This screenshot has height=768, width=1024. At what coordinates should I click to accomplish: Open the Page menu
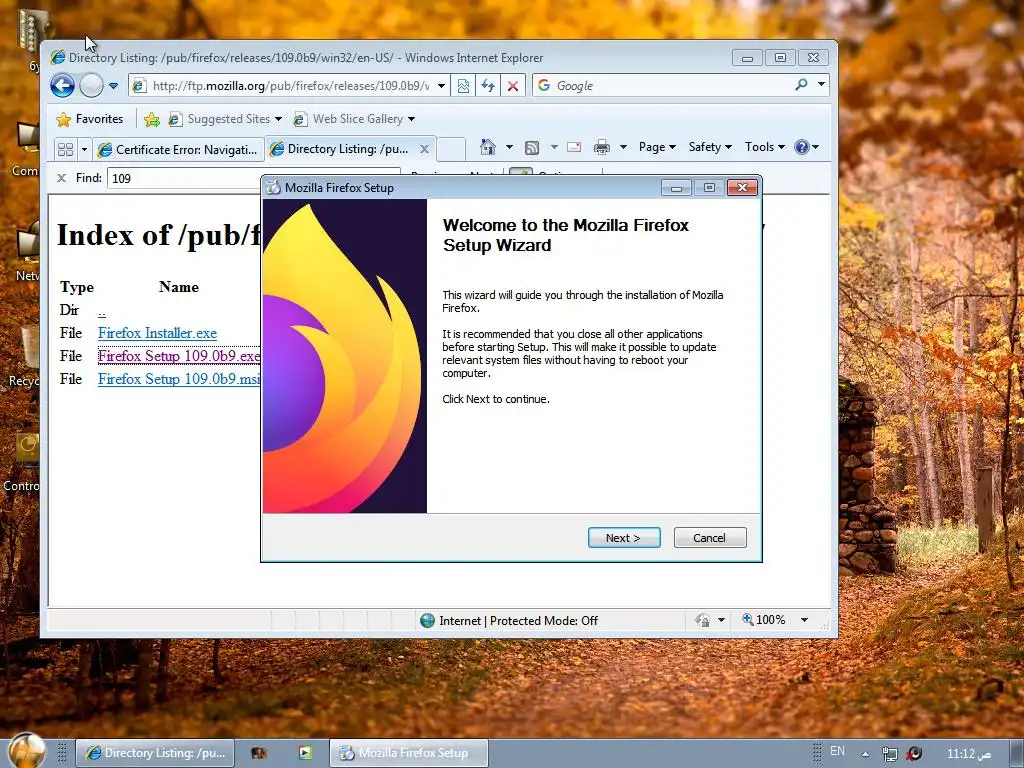tap(657, 147)
